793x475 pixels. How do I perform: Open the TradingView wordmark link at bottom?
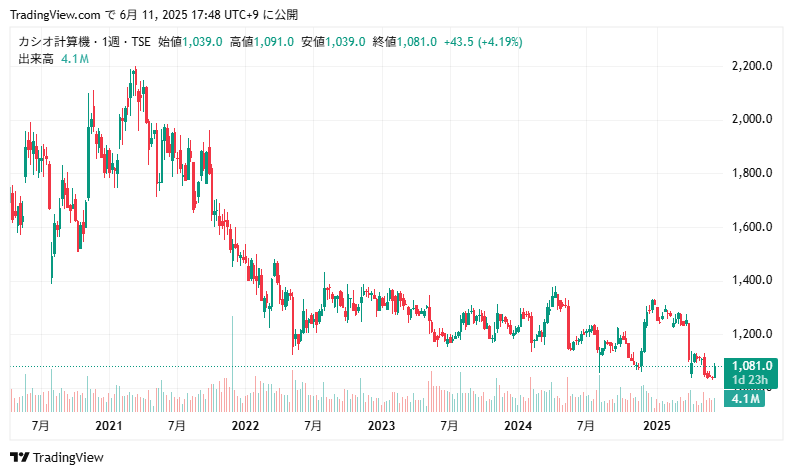point(68,457)
